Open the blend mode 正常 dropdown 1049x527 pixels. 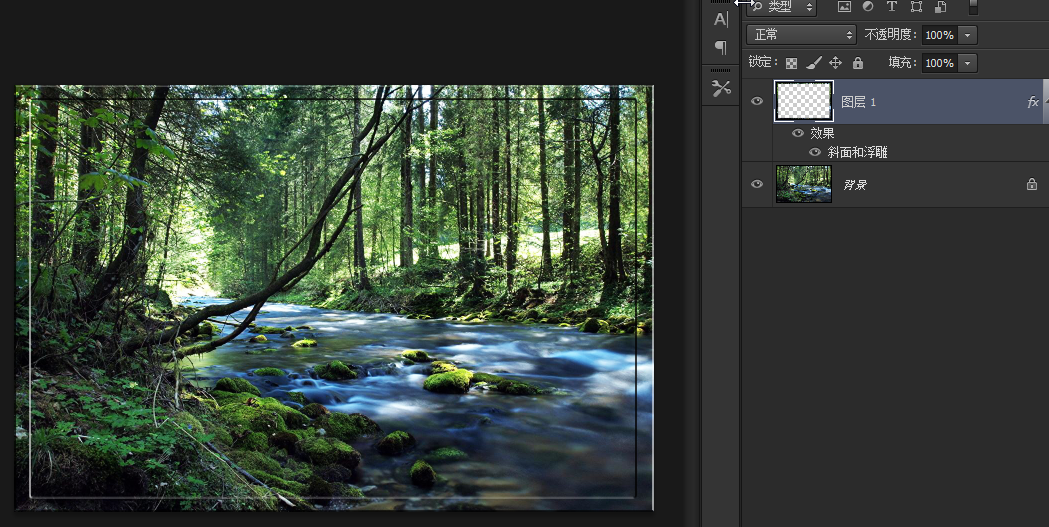click(801, 35)
